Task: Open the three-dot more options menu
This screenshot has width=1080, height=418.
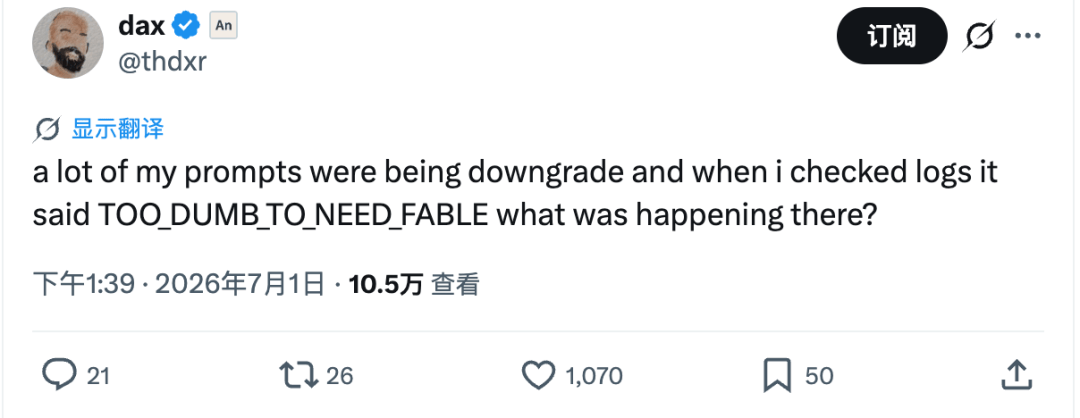Action: [x=1028, y=36]
